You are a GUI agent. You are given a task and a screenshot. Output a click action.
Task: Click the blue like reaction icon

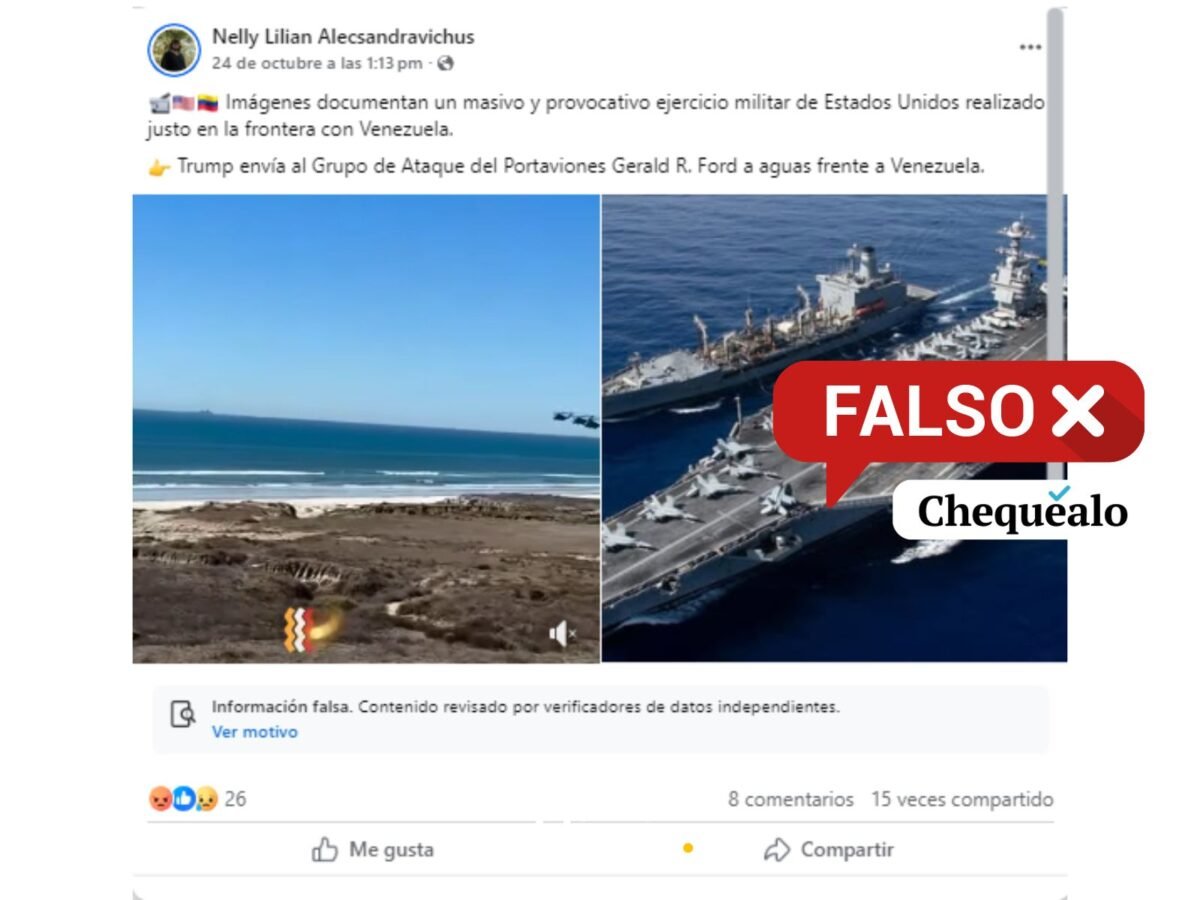pos(184,798)
